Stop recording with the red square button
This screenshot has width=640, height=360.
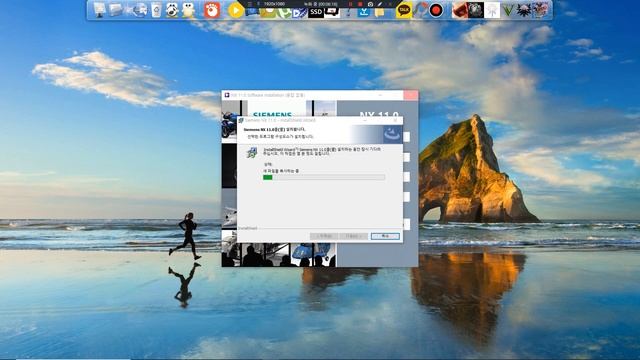360,4
